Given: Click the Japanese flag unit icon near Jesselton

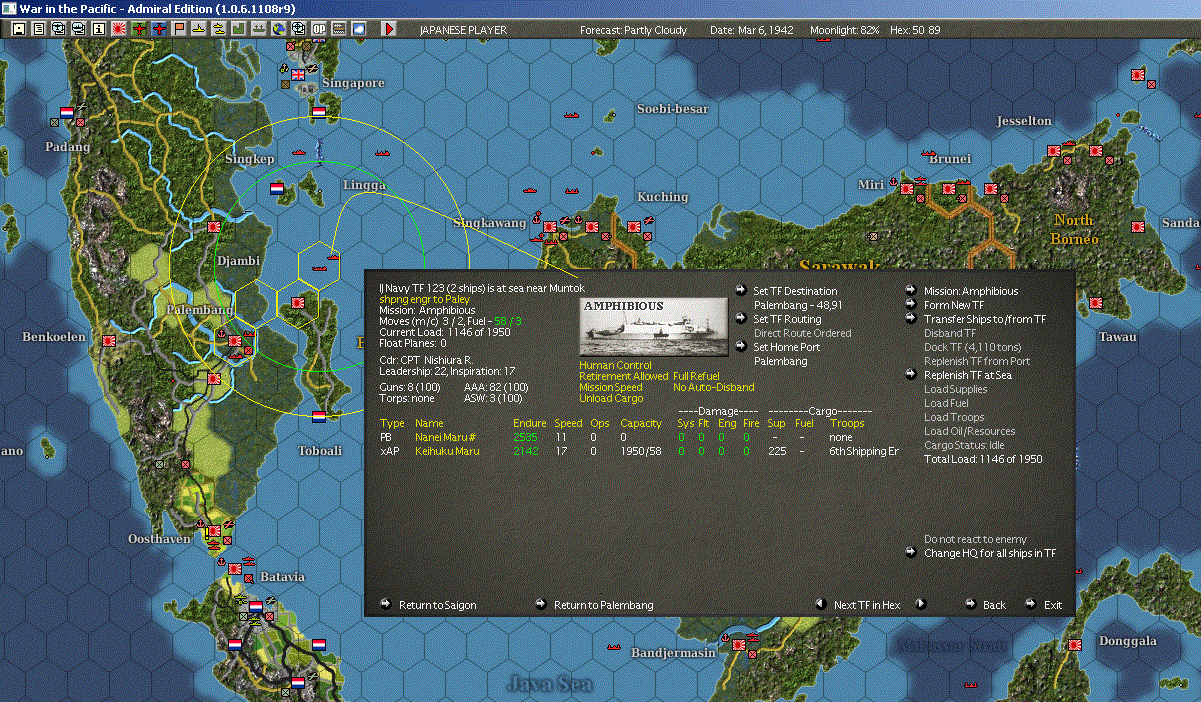Looking at the screenshot, I should pyautogui.click(x=1053, y=150).
